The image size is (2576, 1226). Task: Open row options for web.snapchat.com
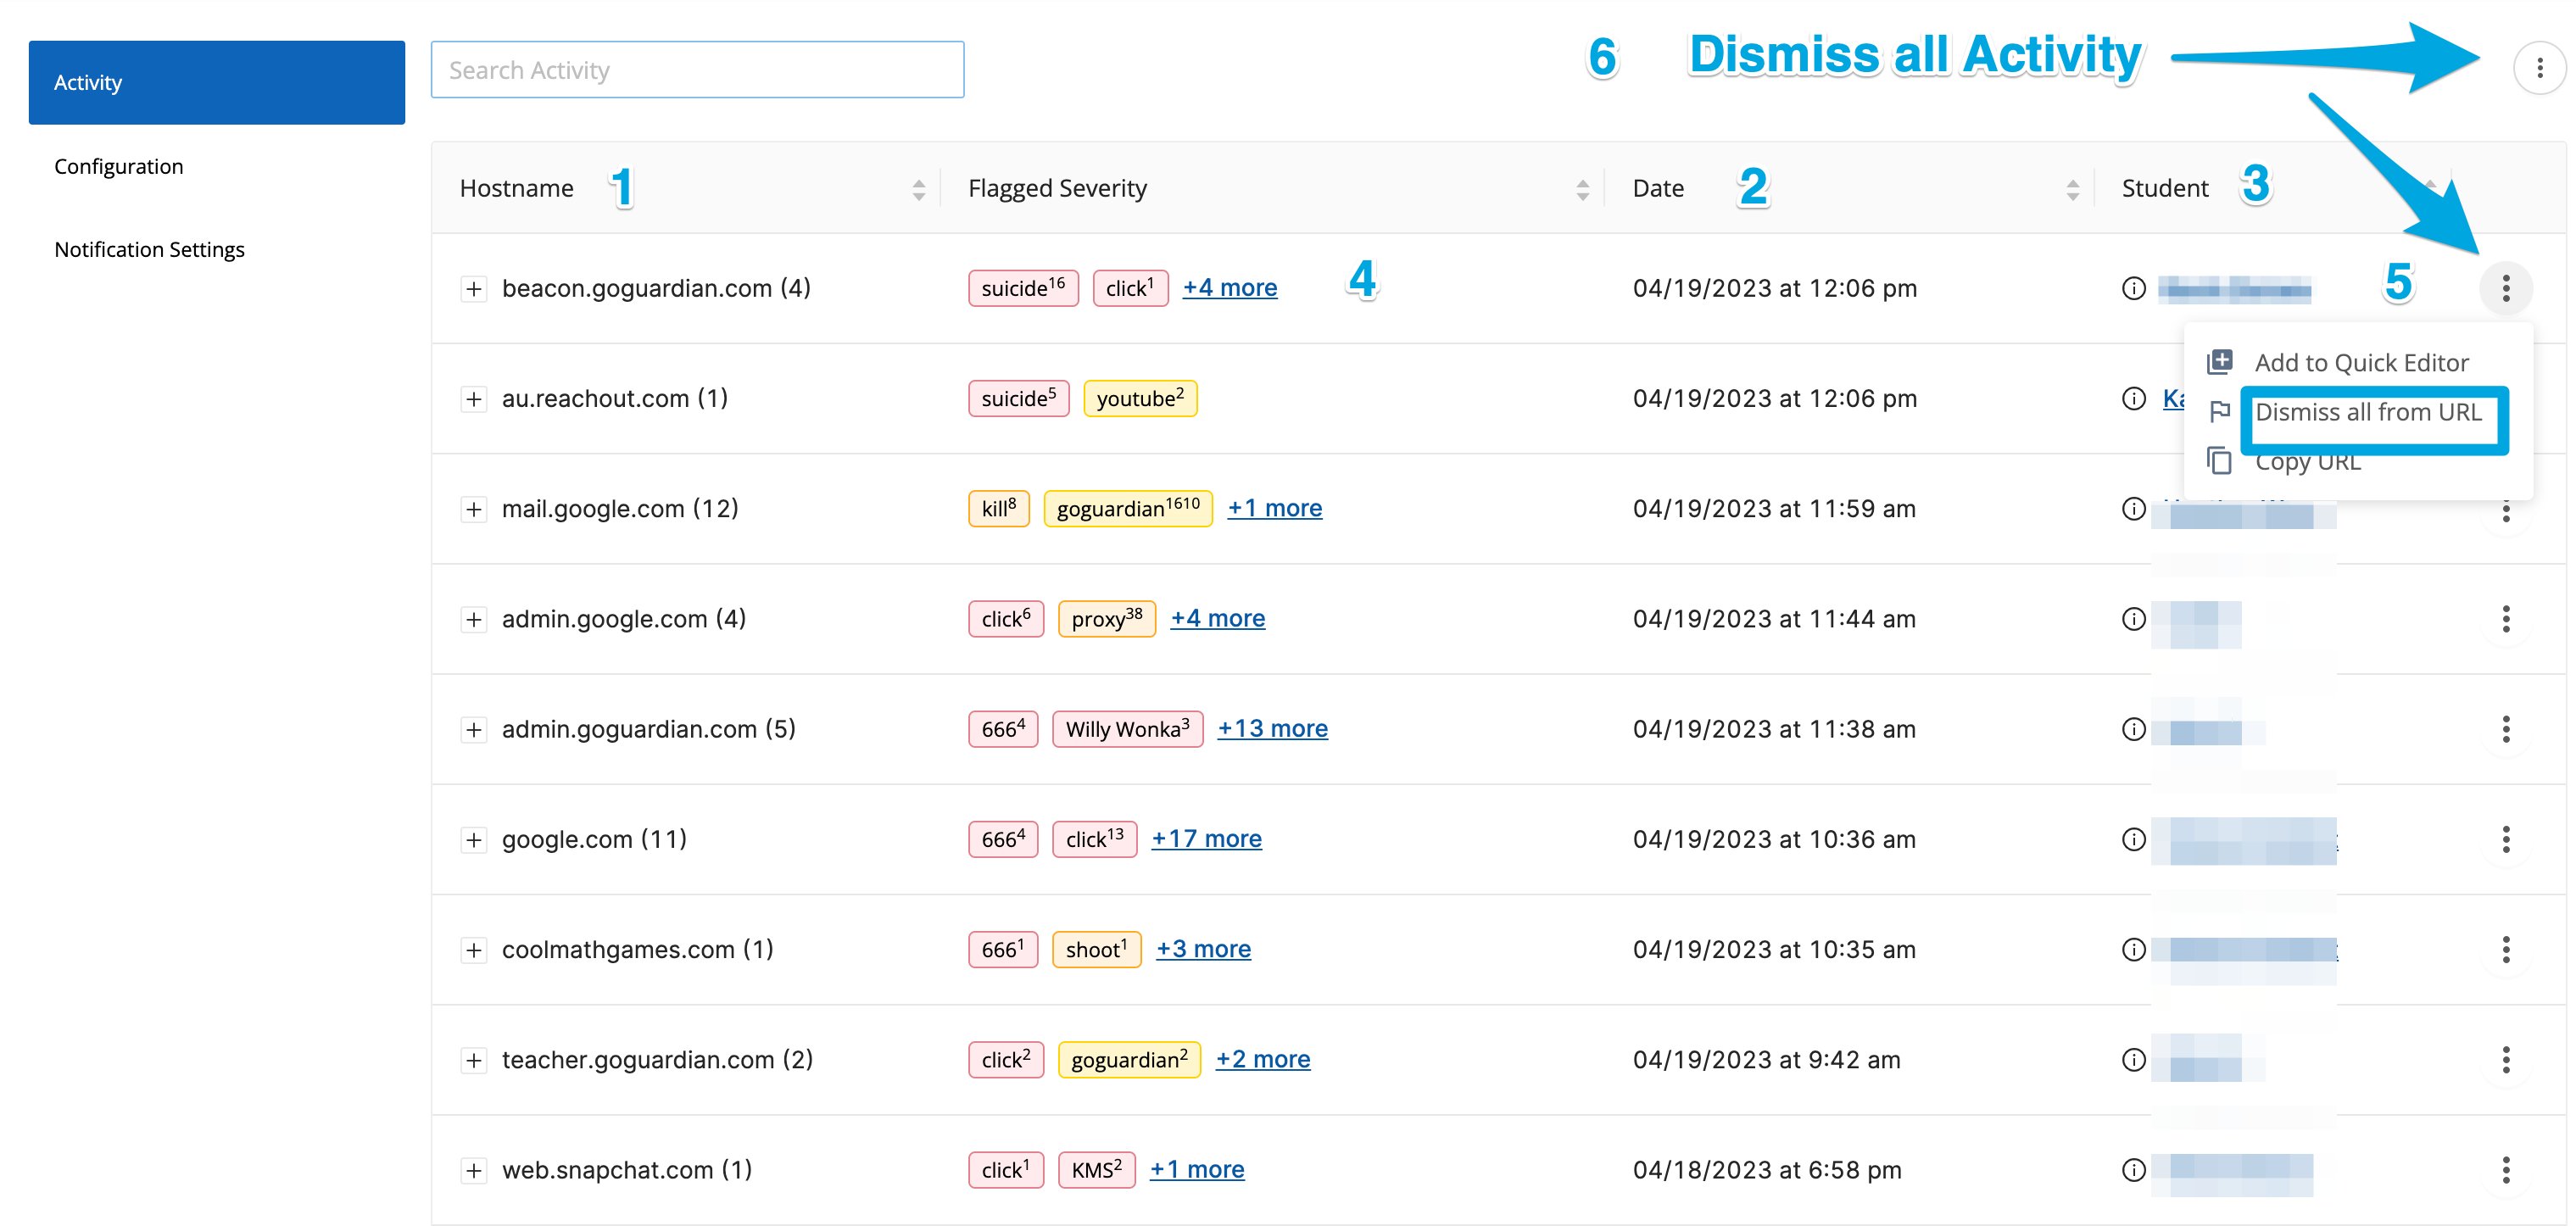[2505, 1170]
